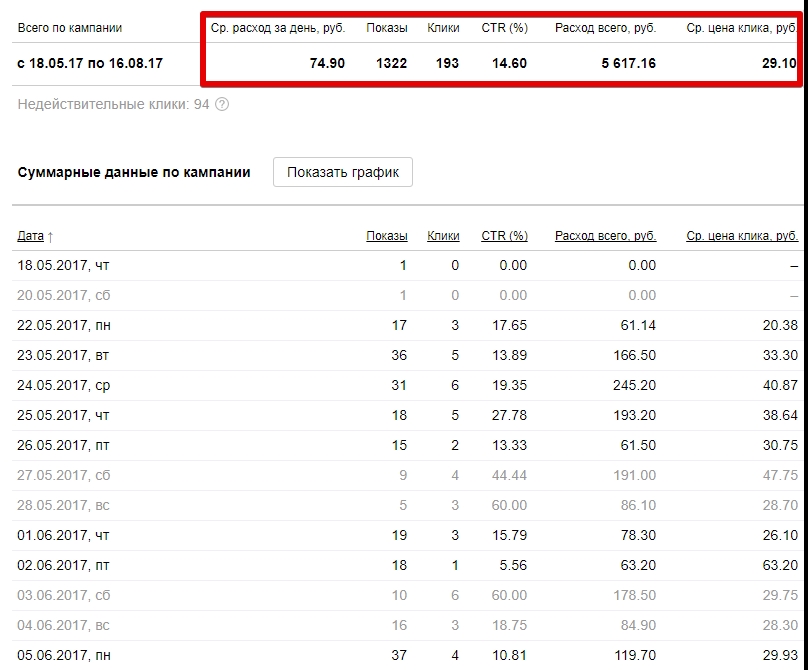Select the Всего по кампании label
Screen dimensions: 808x670
coord(70,28)
